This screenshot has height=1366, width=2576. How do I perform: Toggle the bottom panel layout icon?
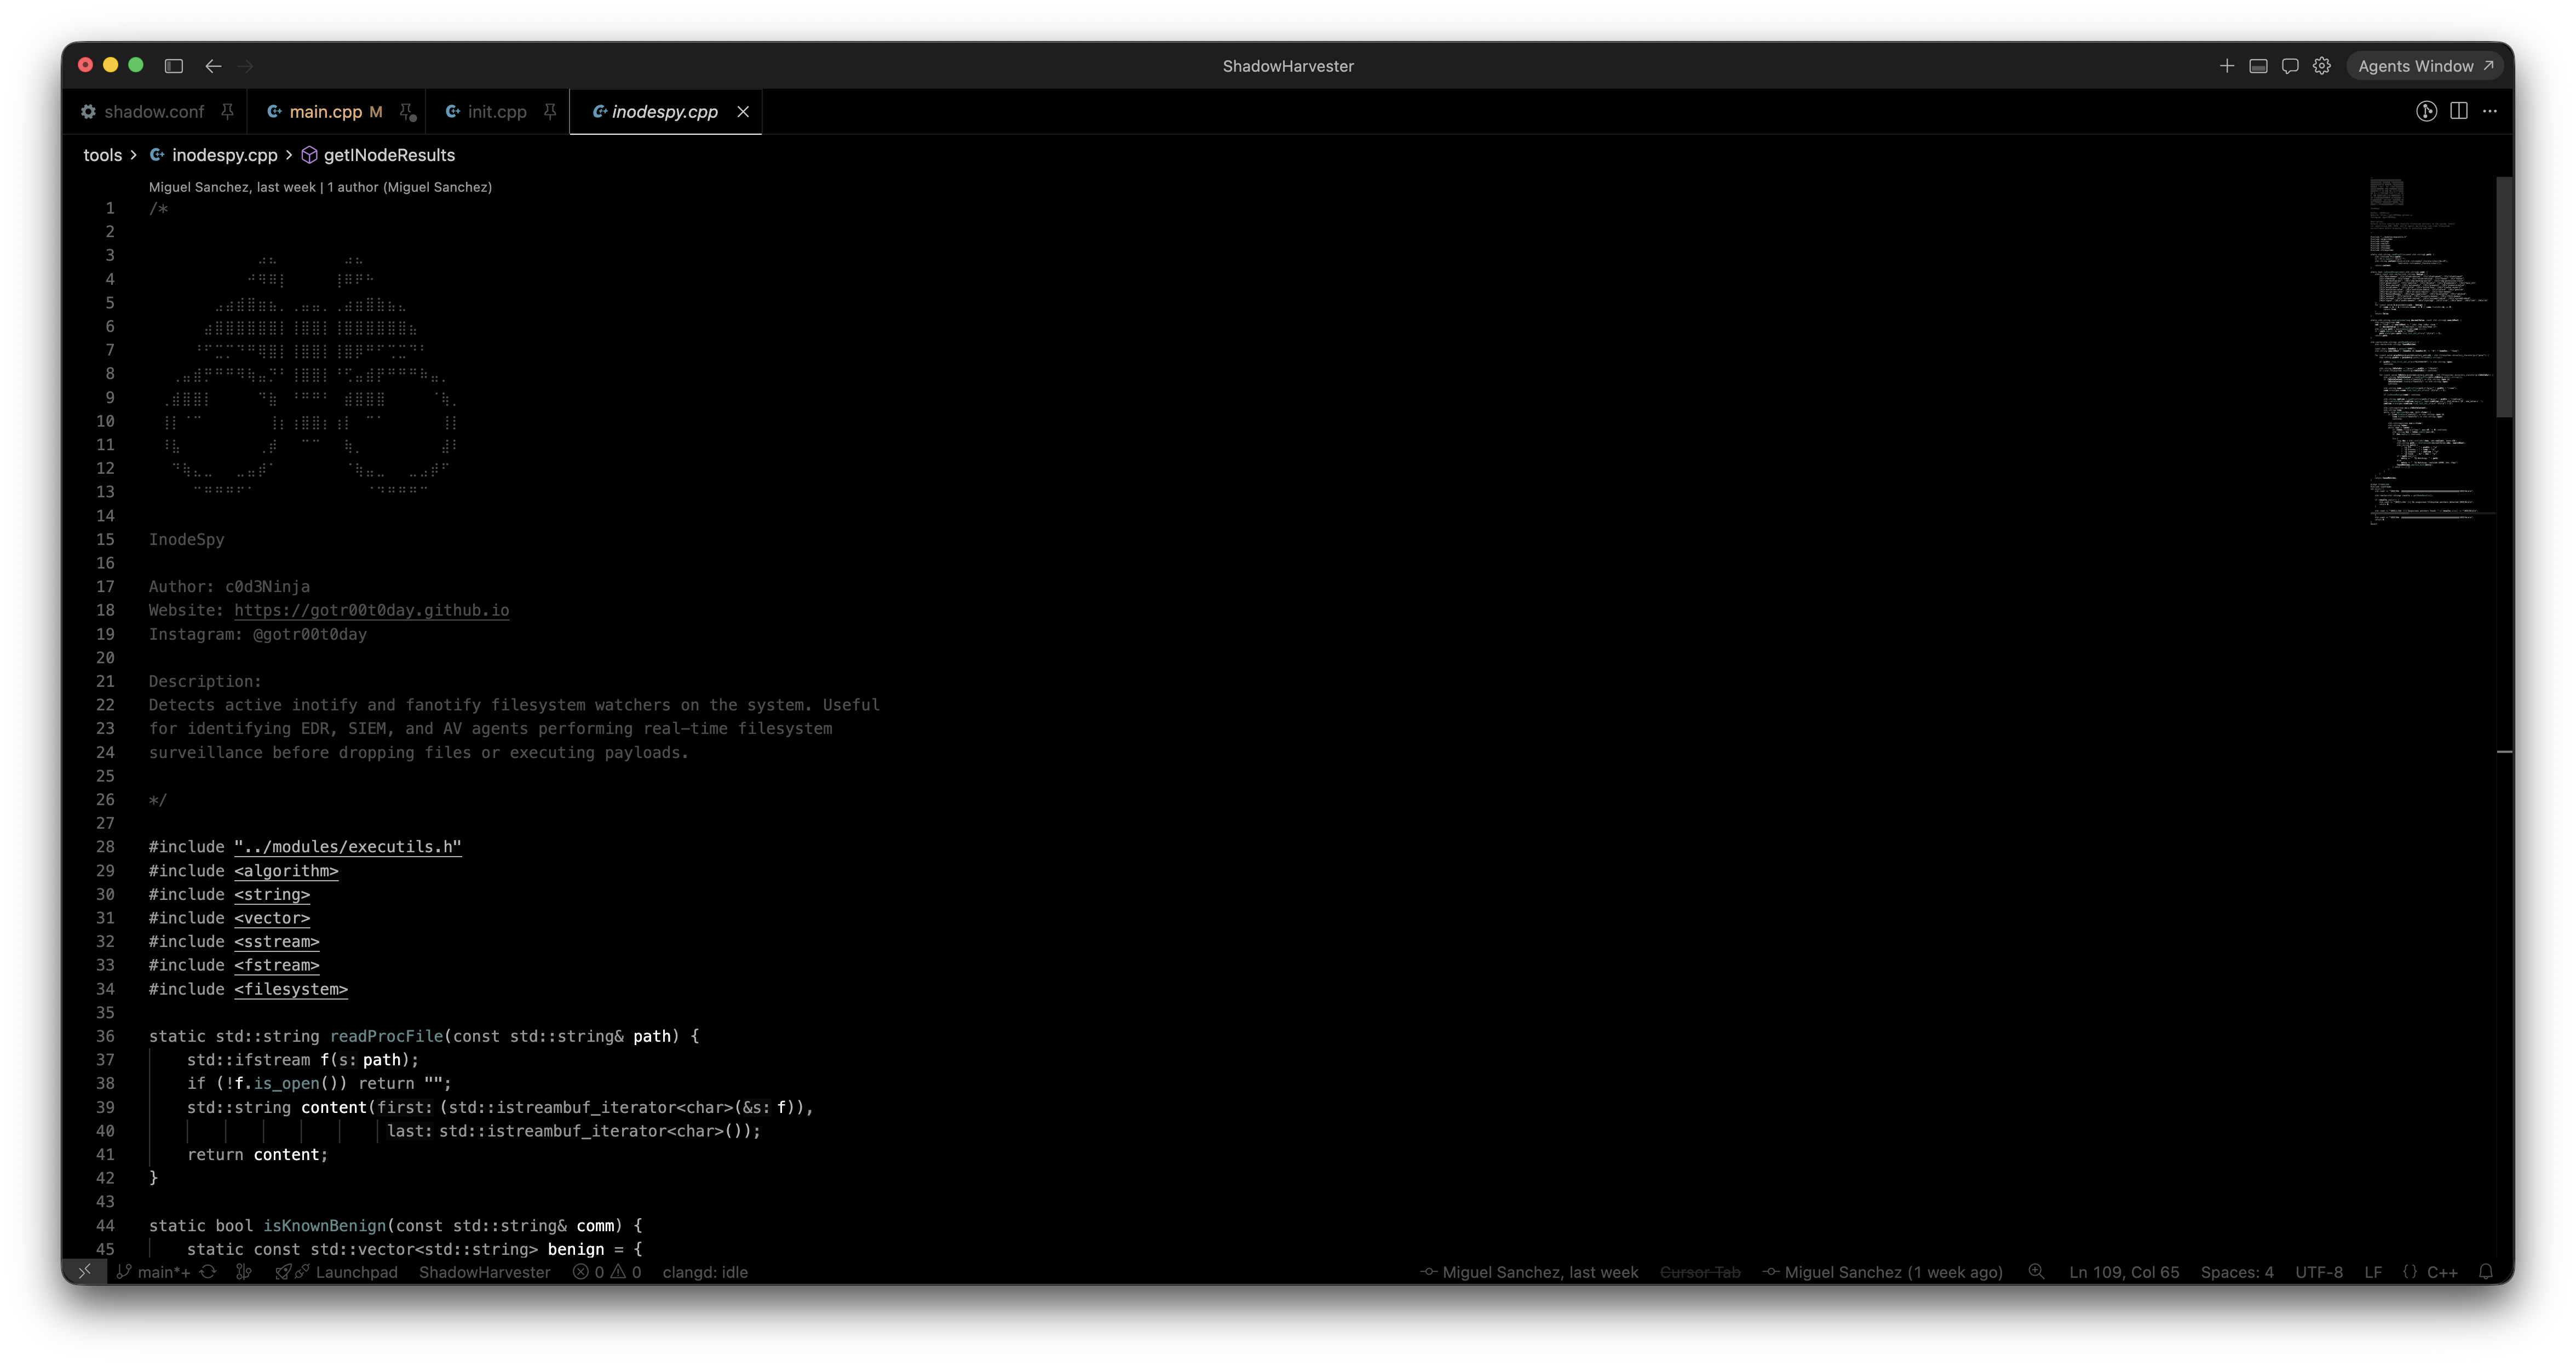pyautogui.click(x=2258, y=66)
